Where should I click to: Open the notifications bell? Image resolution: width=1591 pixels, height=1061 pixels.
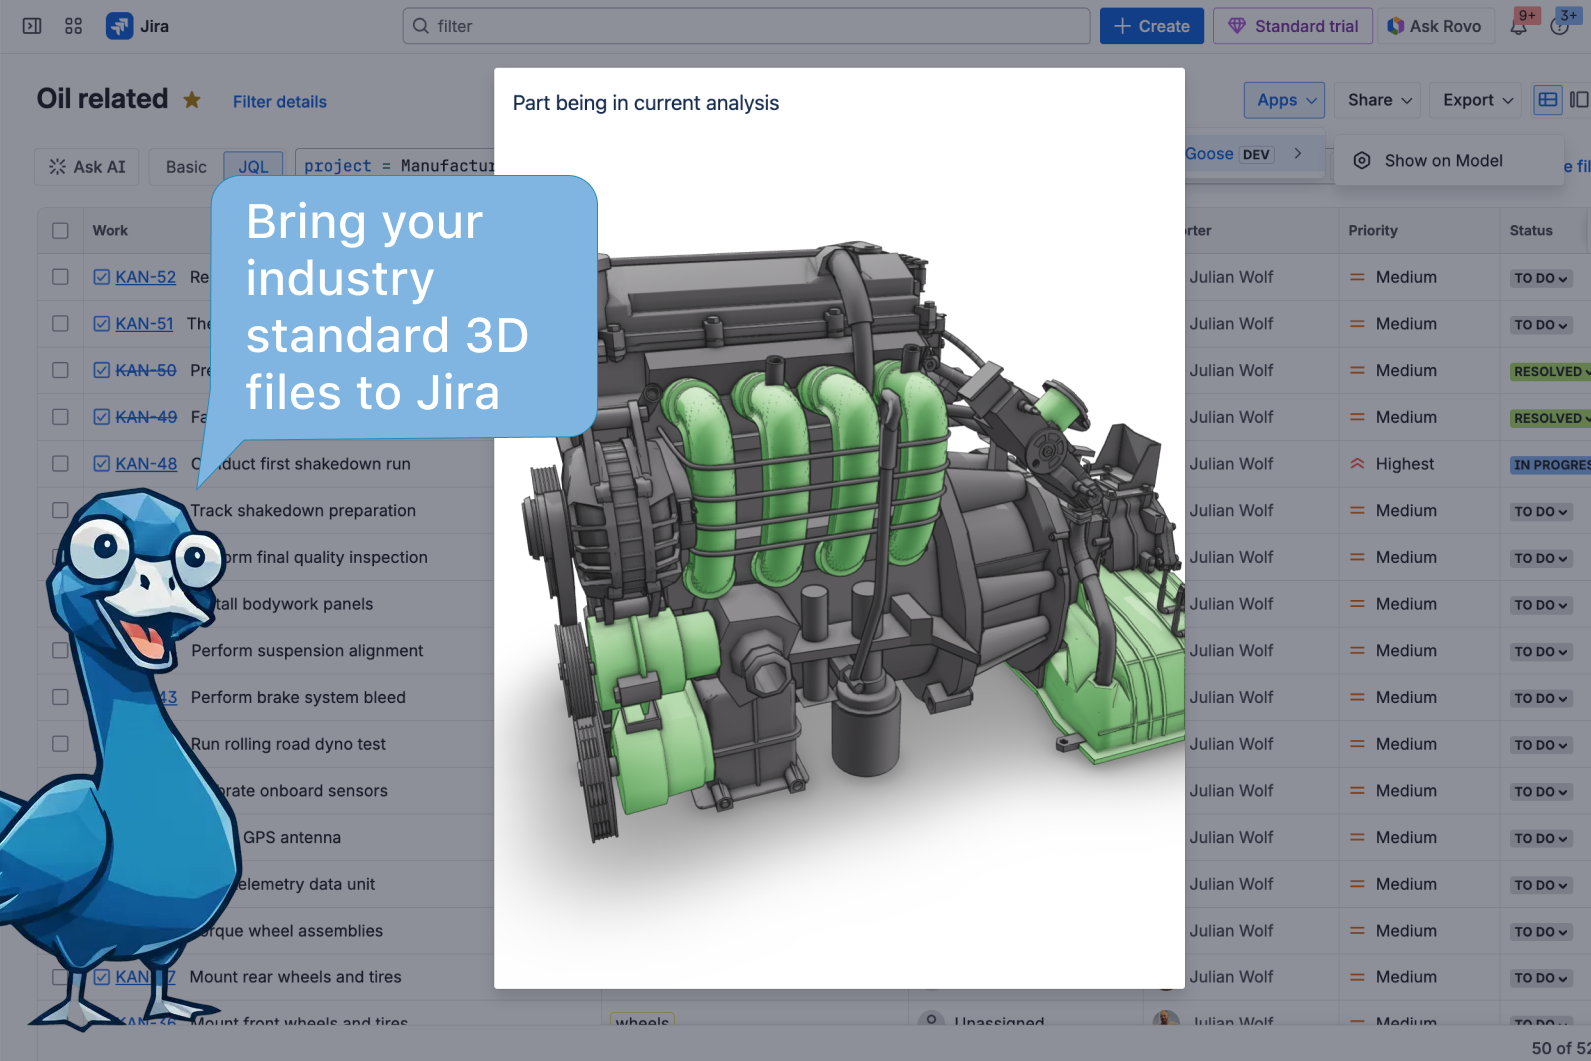point(1518,26)
